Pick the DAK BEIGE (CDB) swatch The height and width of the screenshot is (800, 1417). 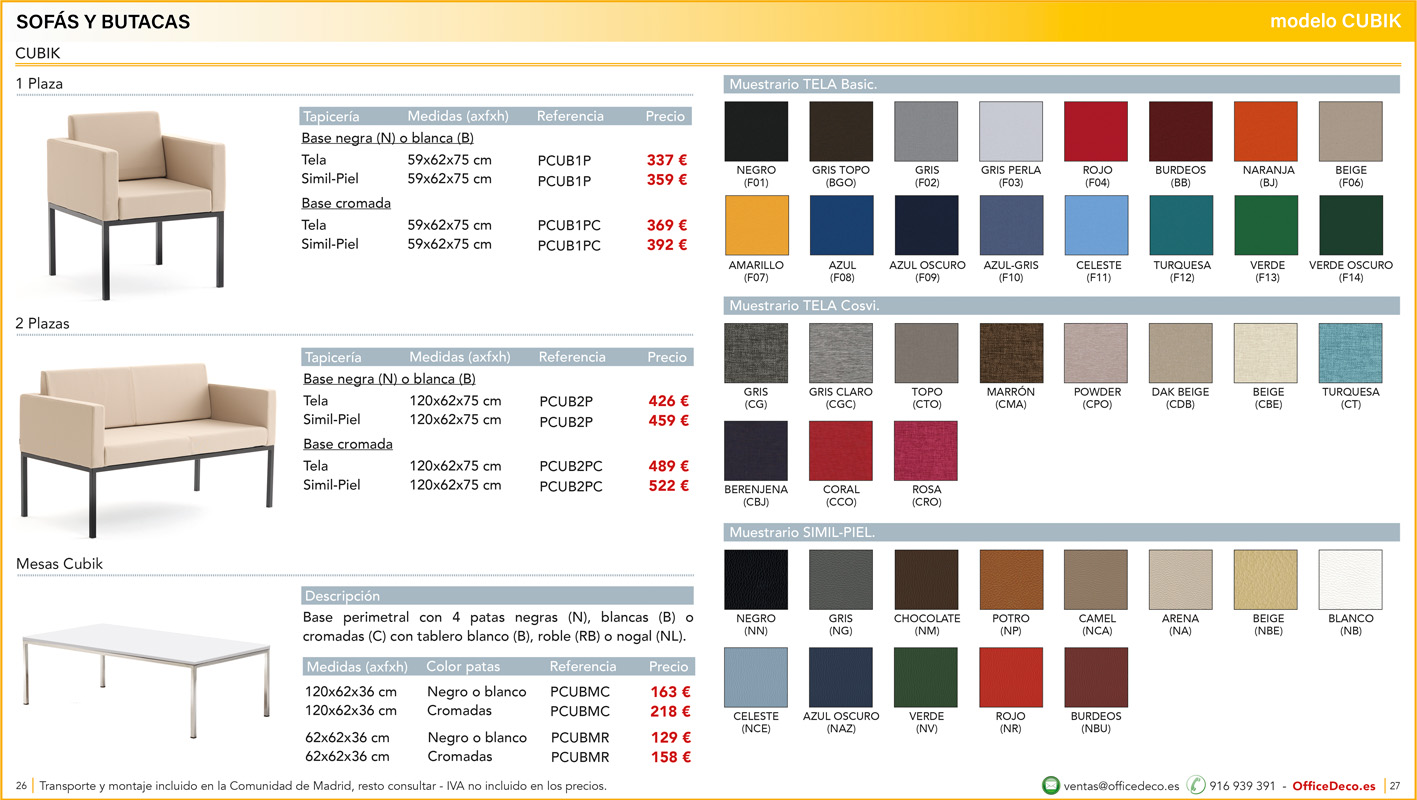pos(1181,353)
